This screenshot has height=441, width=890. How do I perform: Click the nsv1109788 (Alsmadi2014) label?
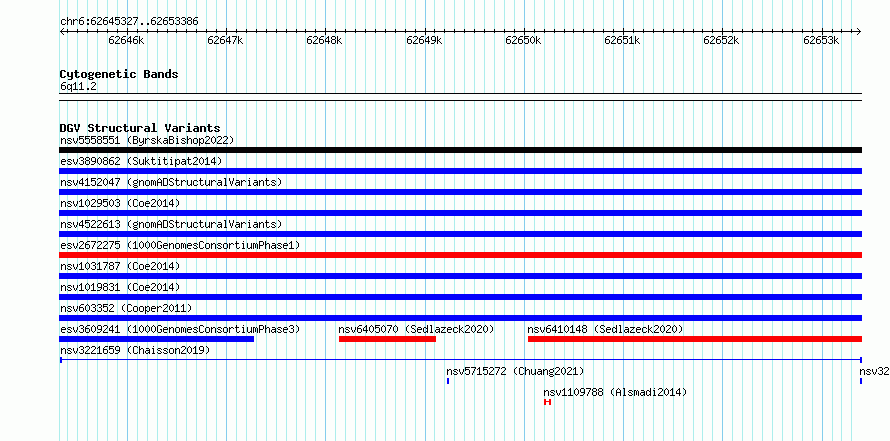(x=615, y=392)
